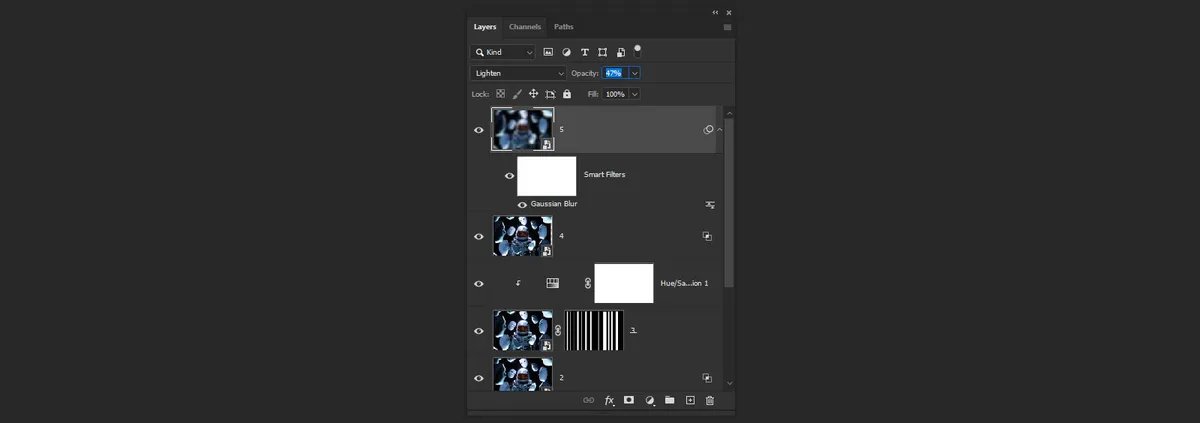Click the Fill 100% input field
Screen dimensions: 1200x423
tap(614, 94)
